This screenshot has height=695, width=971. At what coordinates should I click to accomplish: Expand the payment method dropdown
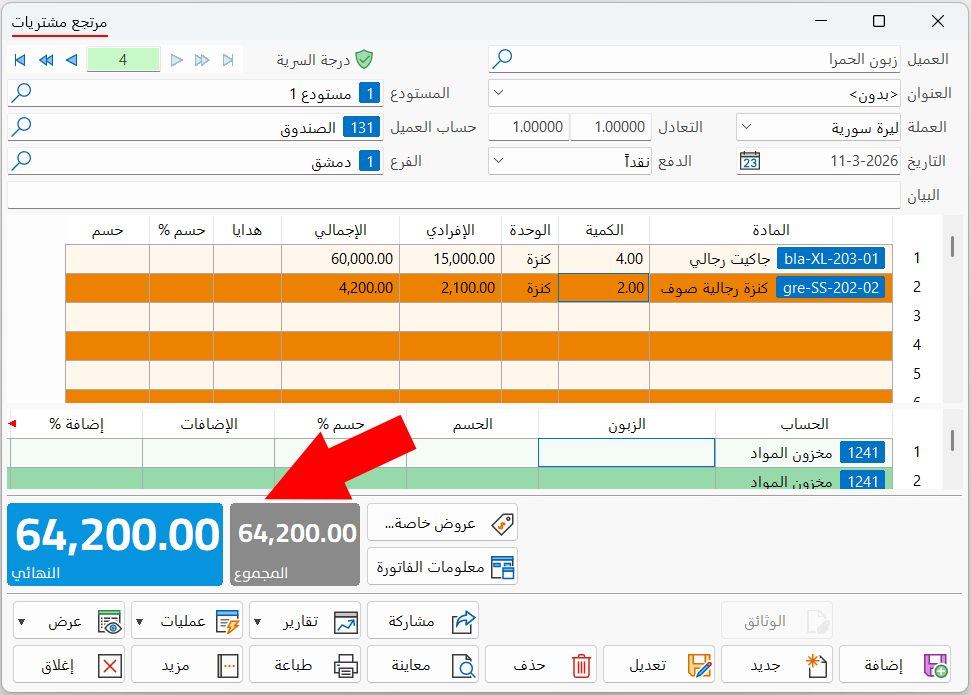pyautogui.click(x=499, y=161)
